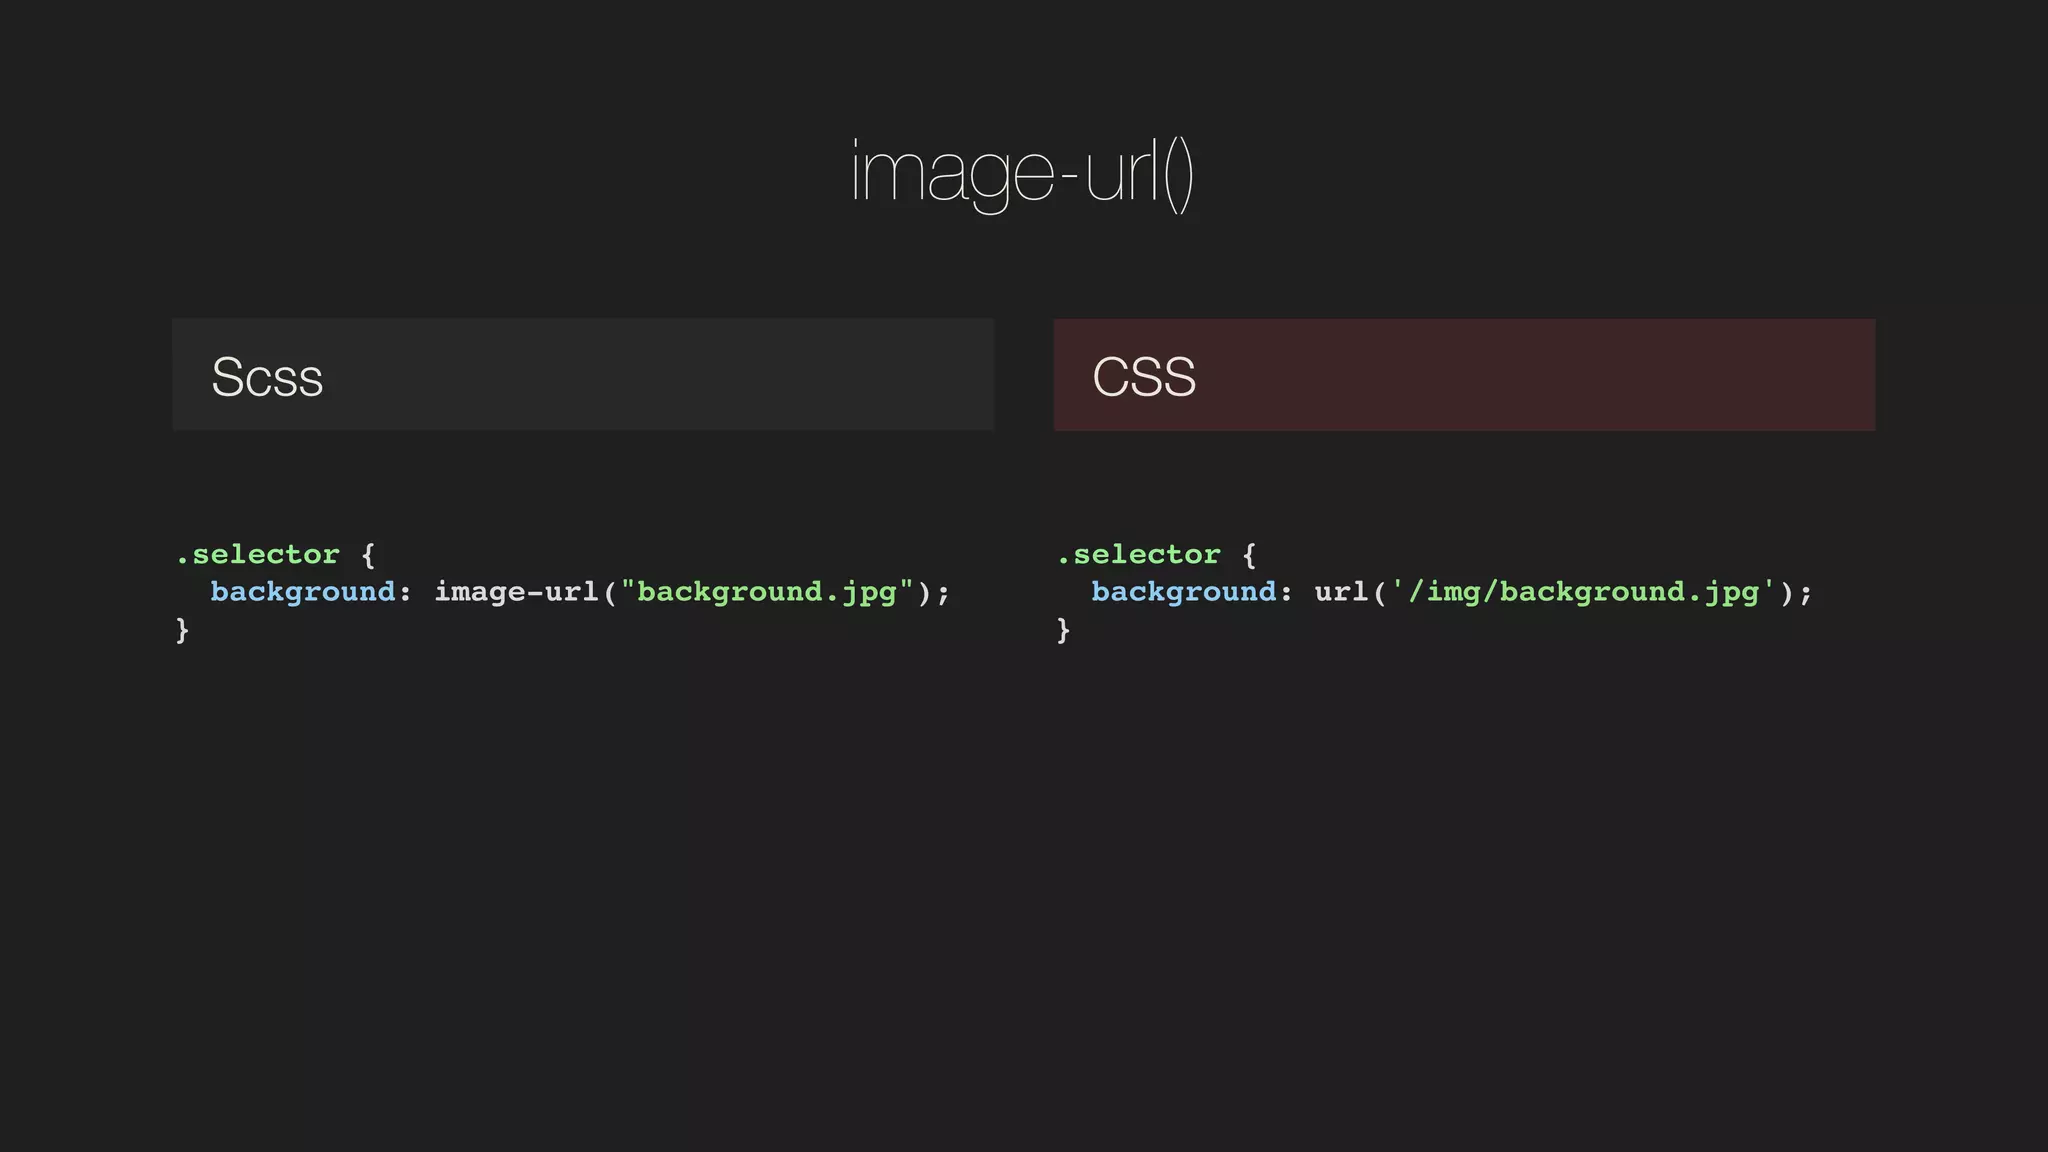Click the closing brace in CSS block
Screen dimensions: 2048x1152
click(1063, 630)
